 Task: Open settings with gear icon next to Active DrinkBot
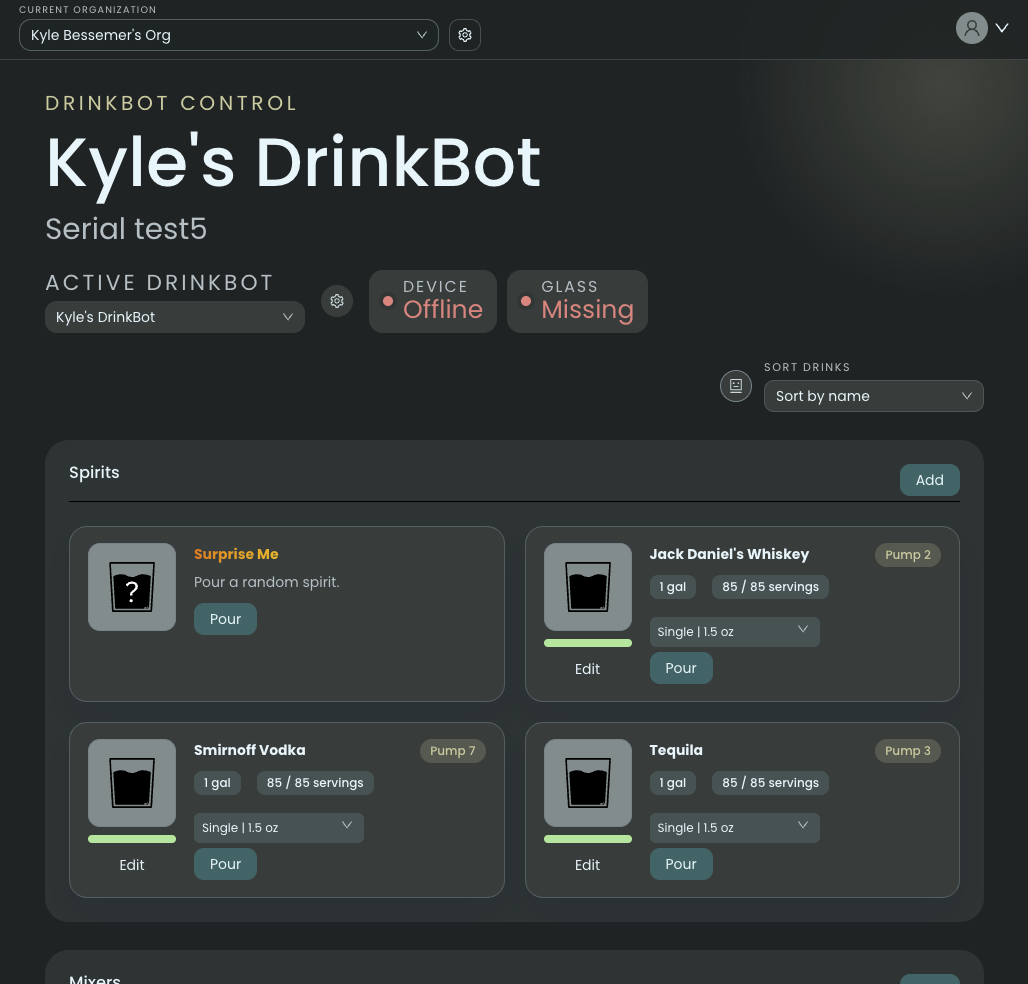337,301
